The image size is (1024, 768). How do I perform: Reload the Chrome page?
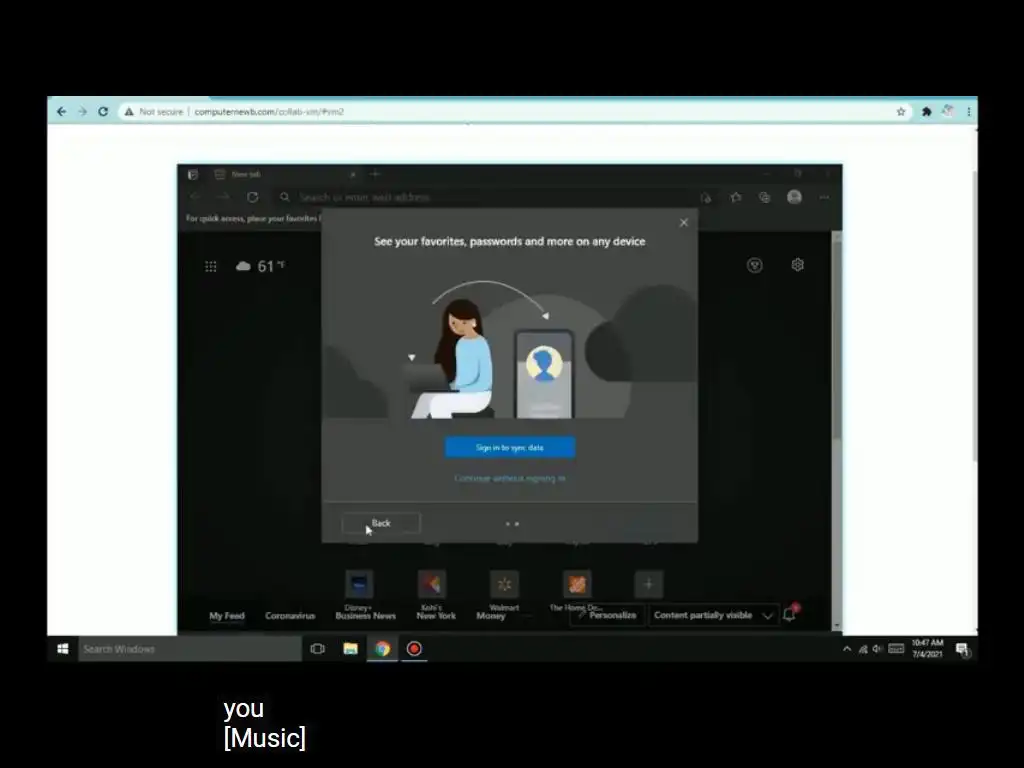click(103, 112)
